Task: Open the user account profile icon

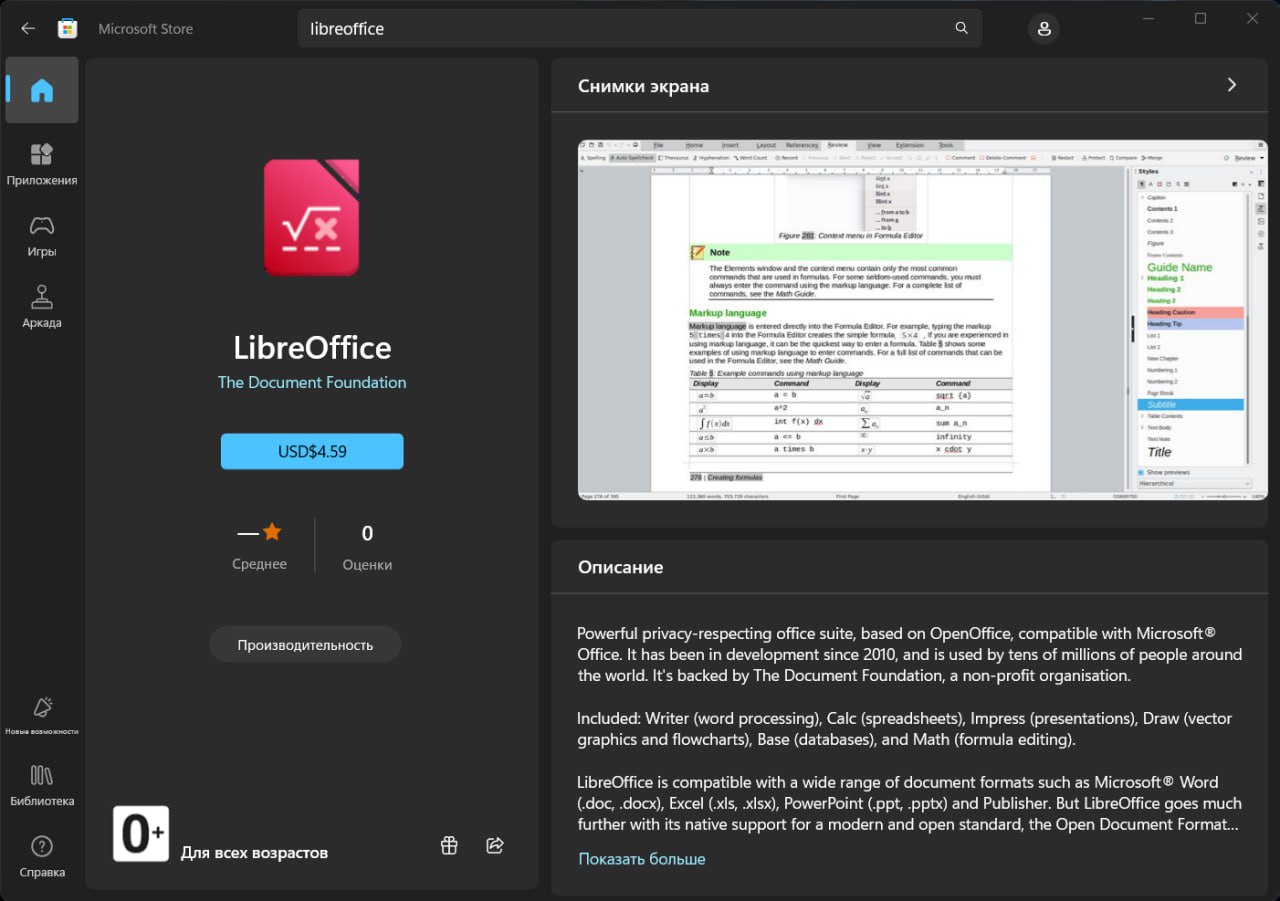Action: [x=1044, y=29]
